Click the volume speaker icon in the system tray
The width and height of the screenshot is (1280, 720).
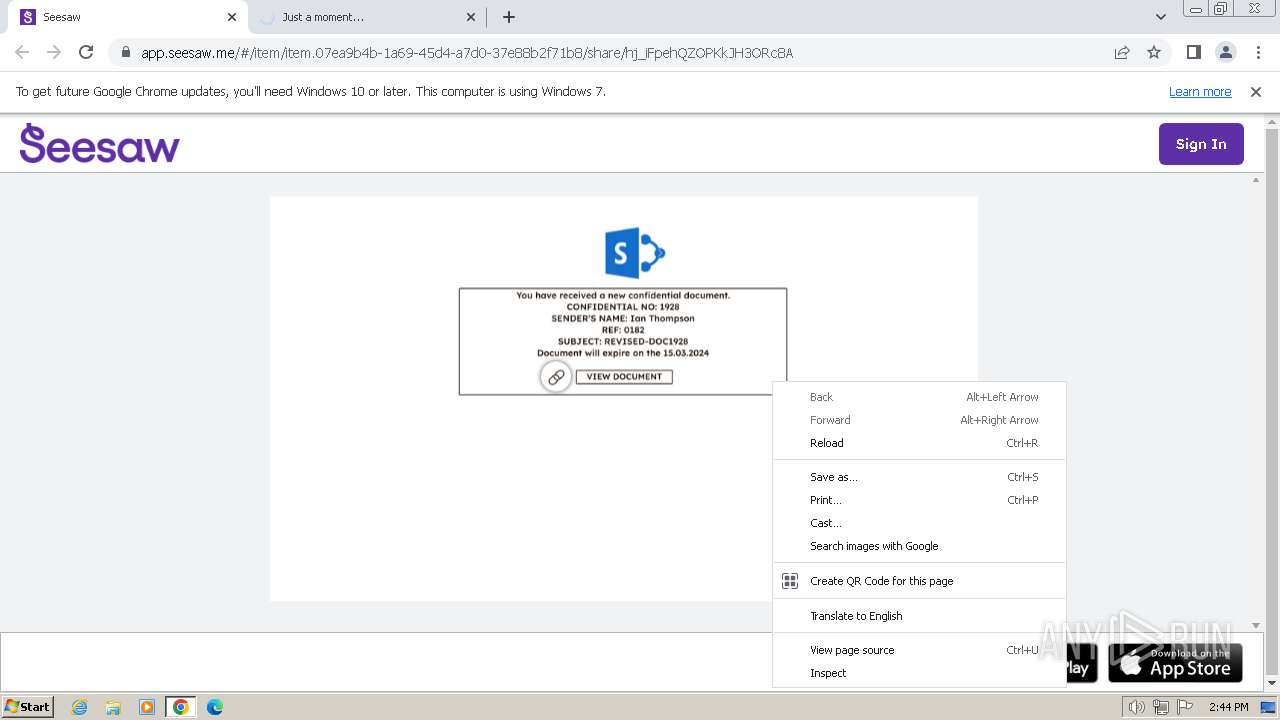tap(1137, 707)
